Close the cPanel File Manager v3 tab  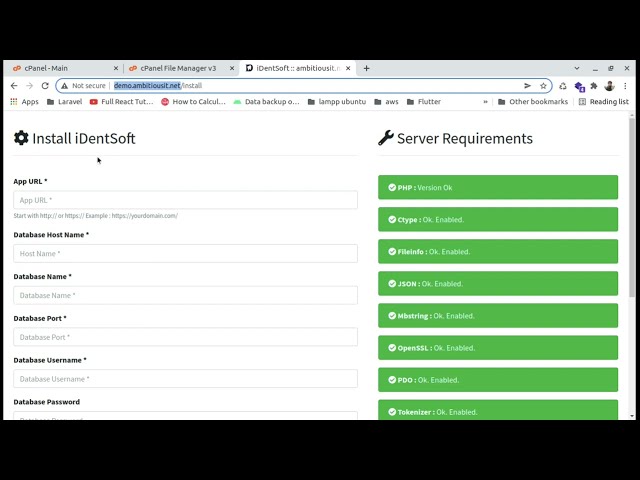pos(232,68)
